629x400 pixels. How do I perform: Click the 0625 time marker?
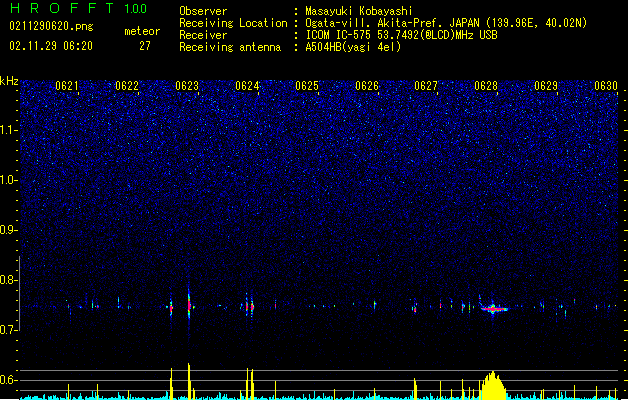(x=307, y=86)
